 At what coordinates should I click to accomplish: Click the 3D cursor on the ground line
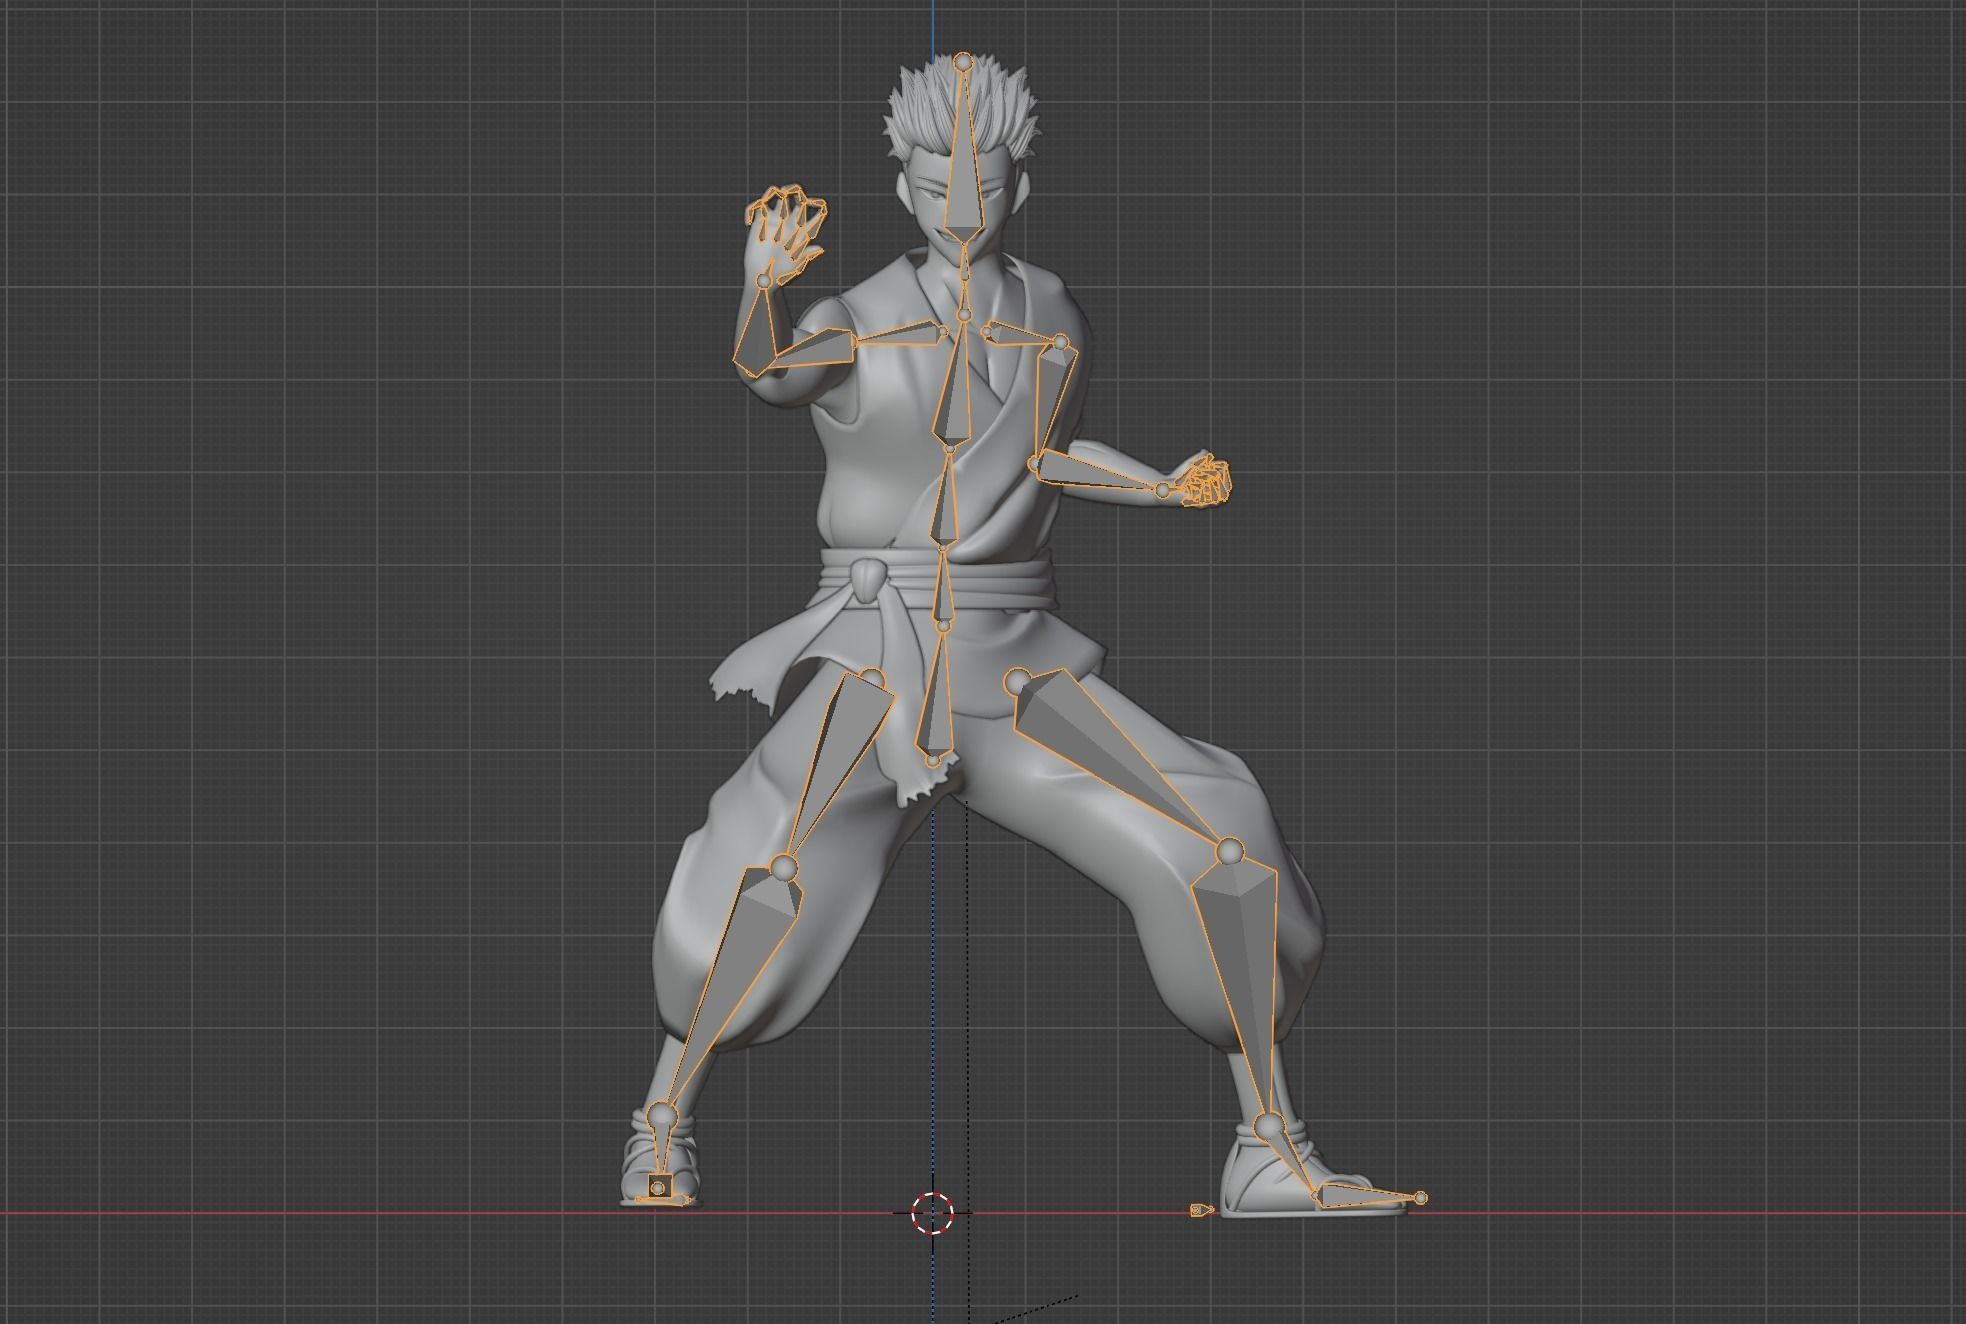point(933,1213)
